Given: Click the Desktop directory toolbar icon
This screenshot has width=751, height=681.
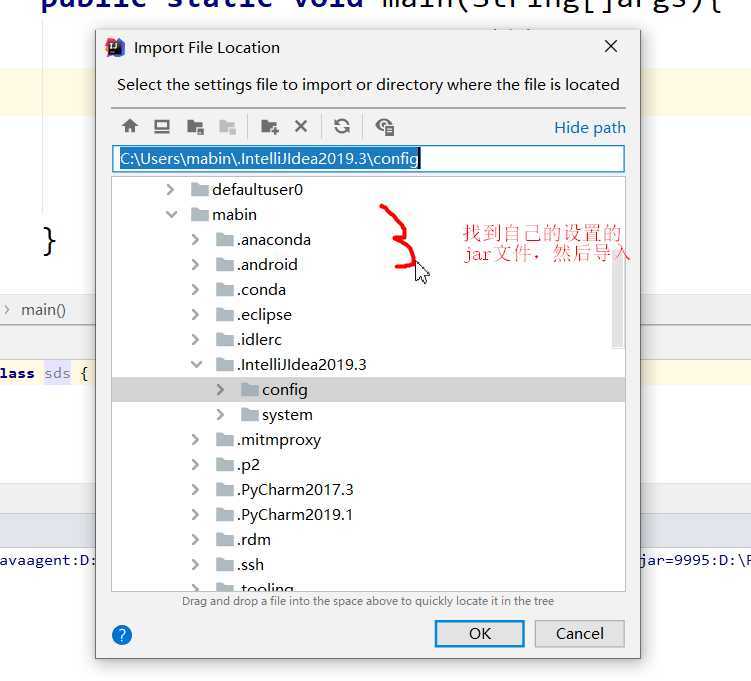Looking at the screenshot, I should click(x=162, y=126).
